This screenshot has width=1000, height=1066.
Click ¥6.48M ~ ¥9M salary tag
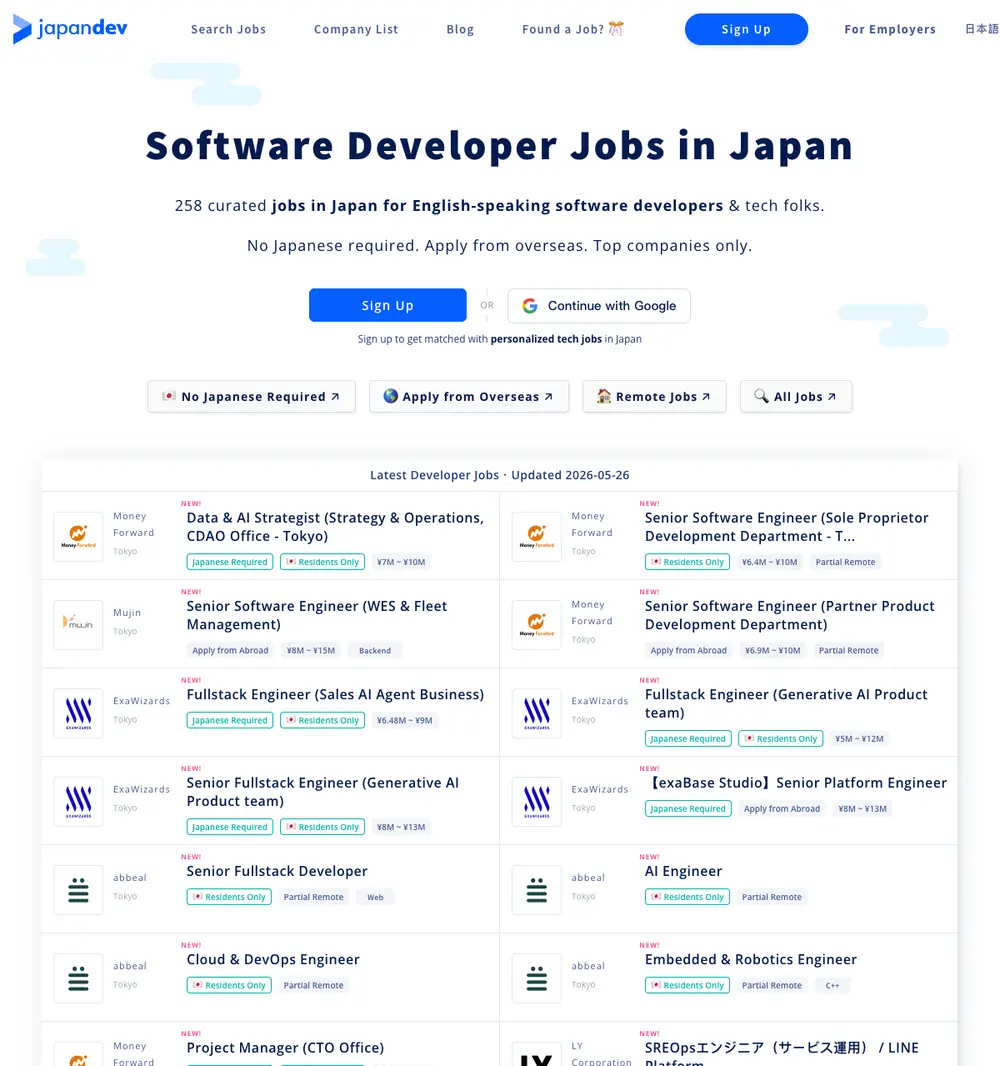(404, 720)
